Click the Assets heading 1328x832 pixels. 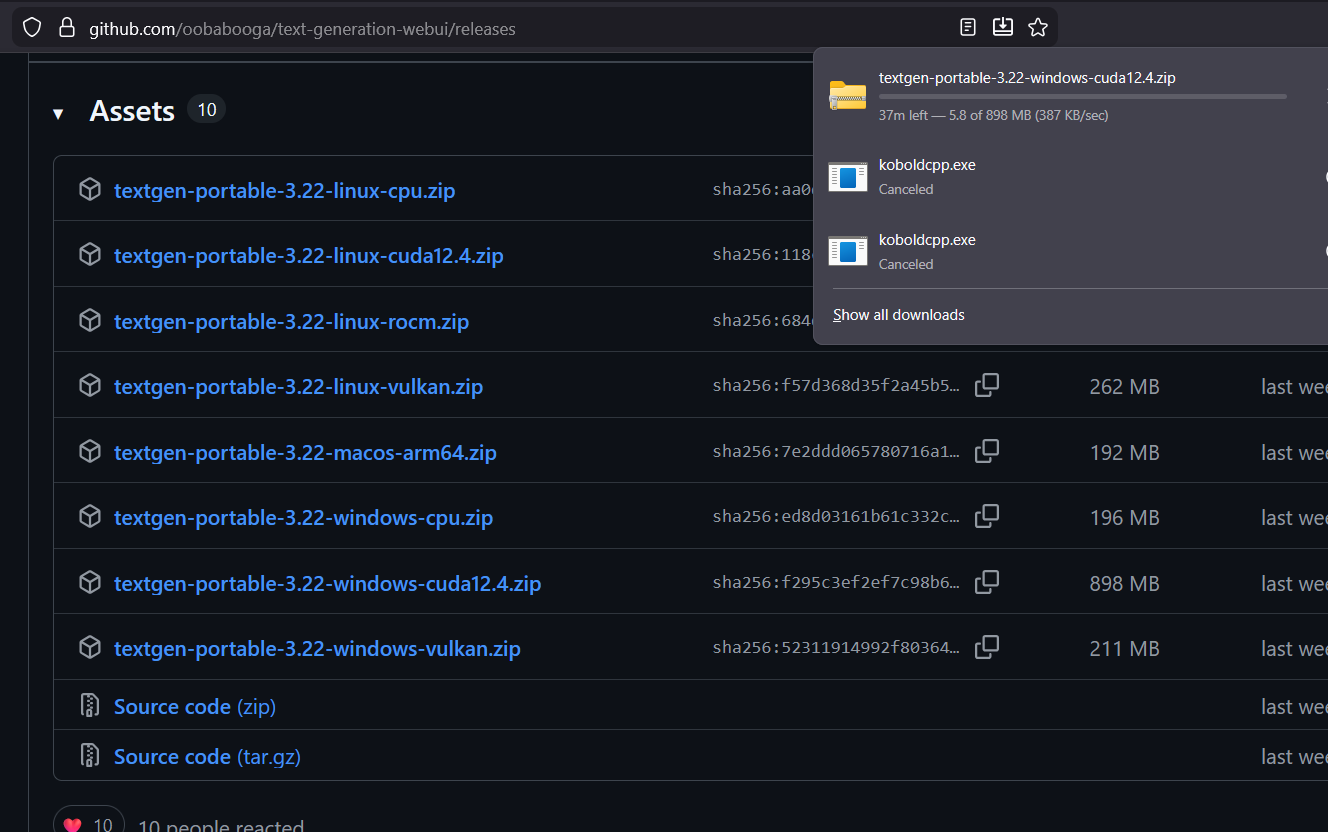point(132,111)
